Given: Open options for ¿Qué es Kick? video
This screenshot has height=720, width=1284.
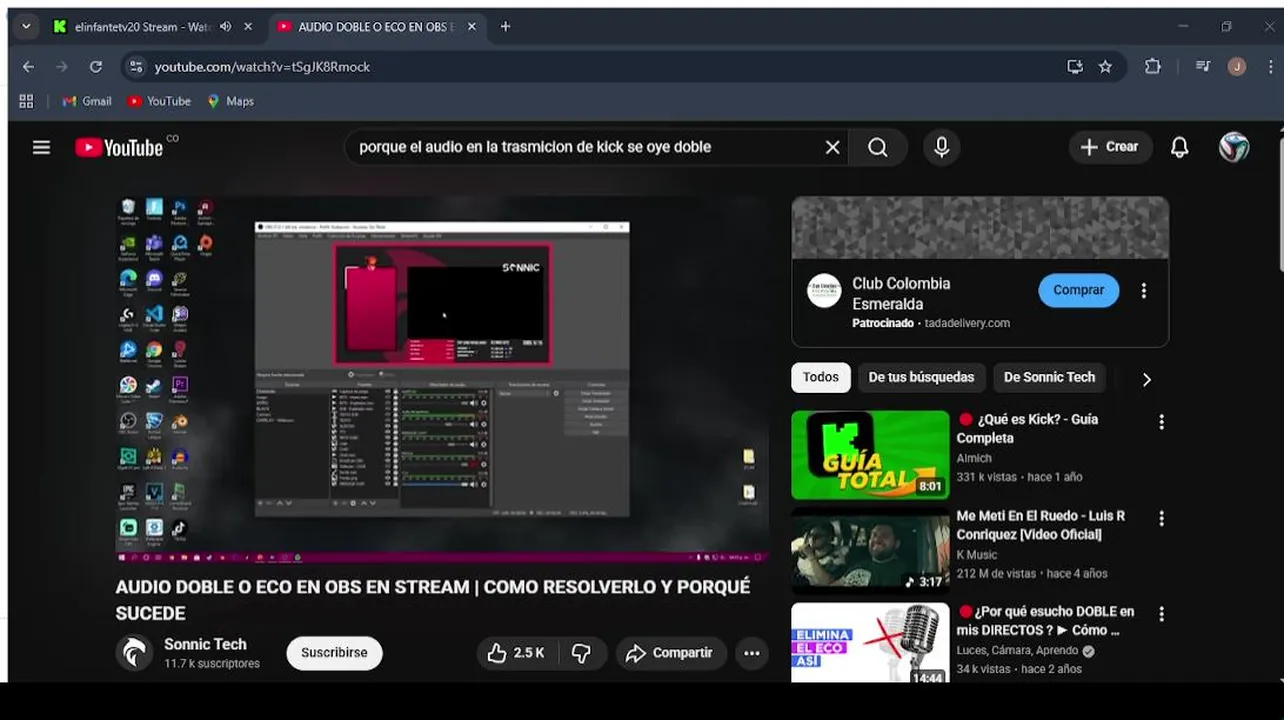Looking at the screenshot, I should (1161, 422).
